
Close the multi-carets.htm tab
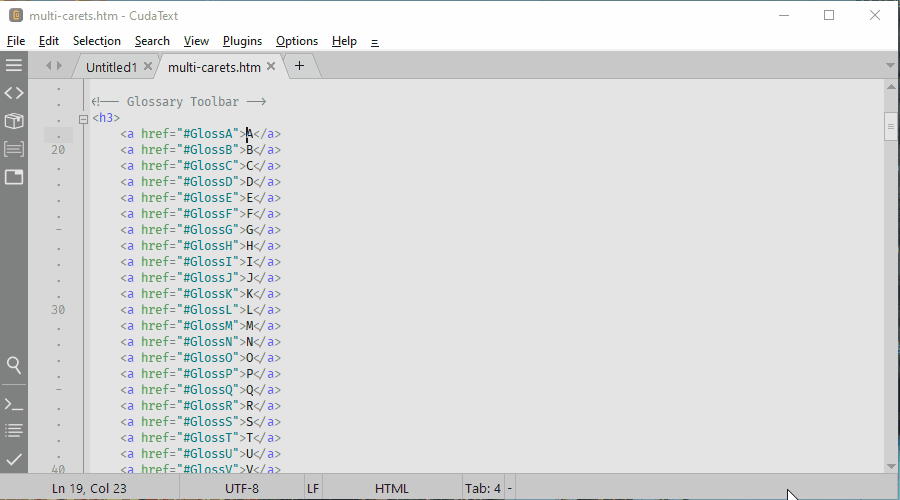click(271, 67)
